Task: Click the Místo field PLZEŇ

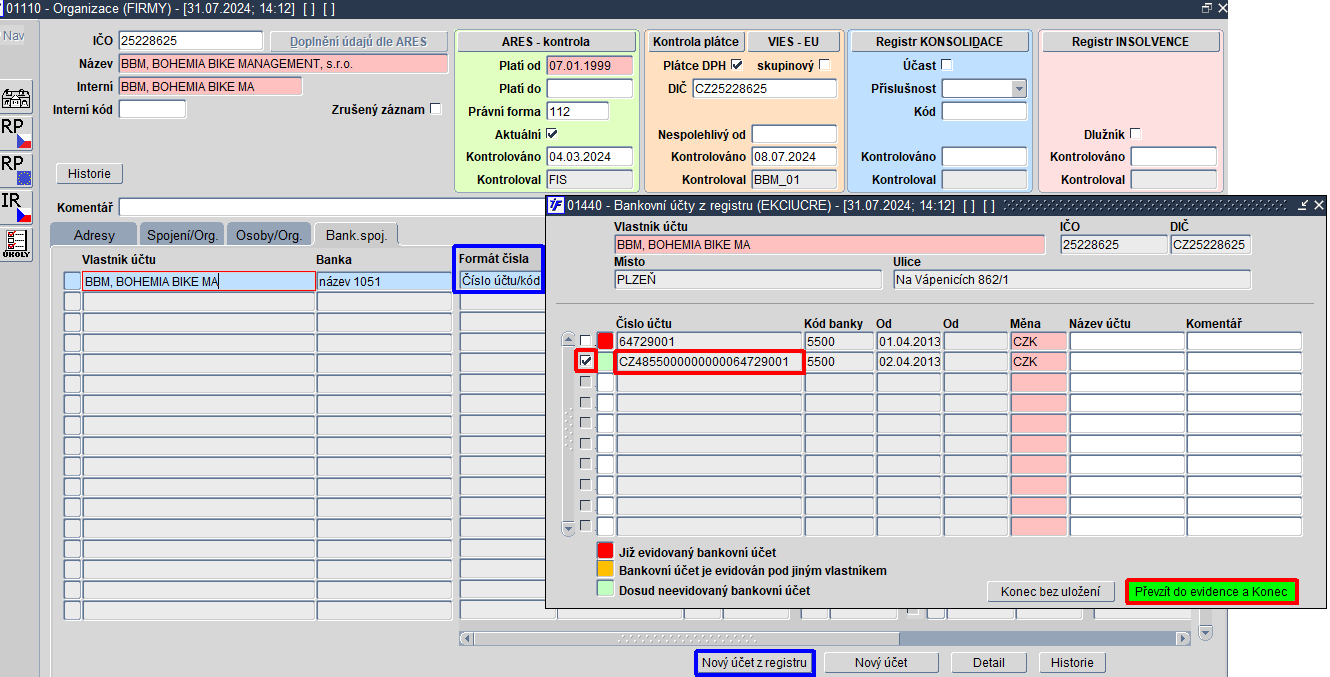Action: [750, 279]
